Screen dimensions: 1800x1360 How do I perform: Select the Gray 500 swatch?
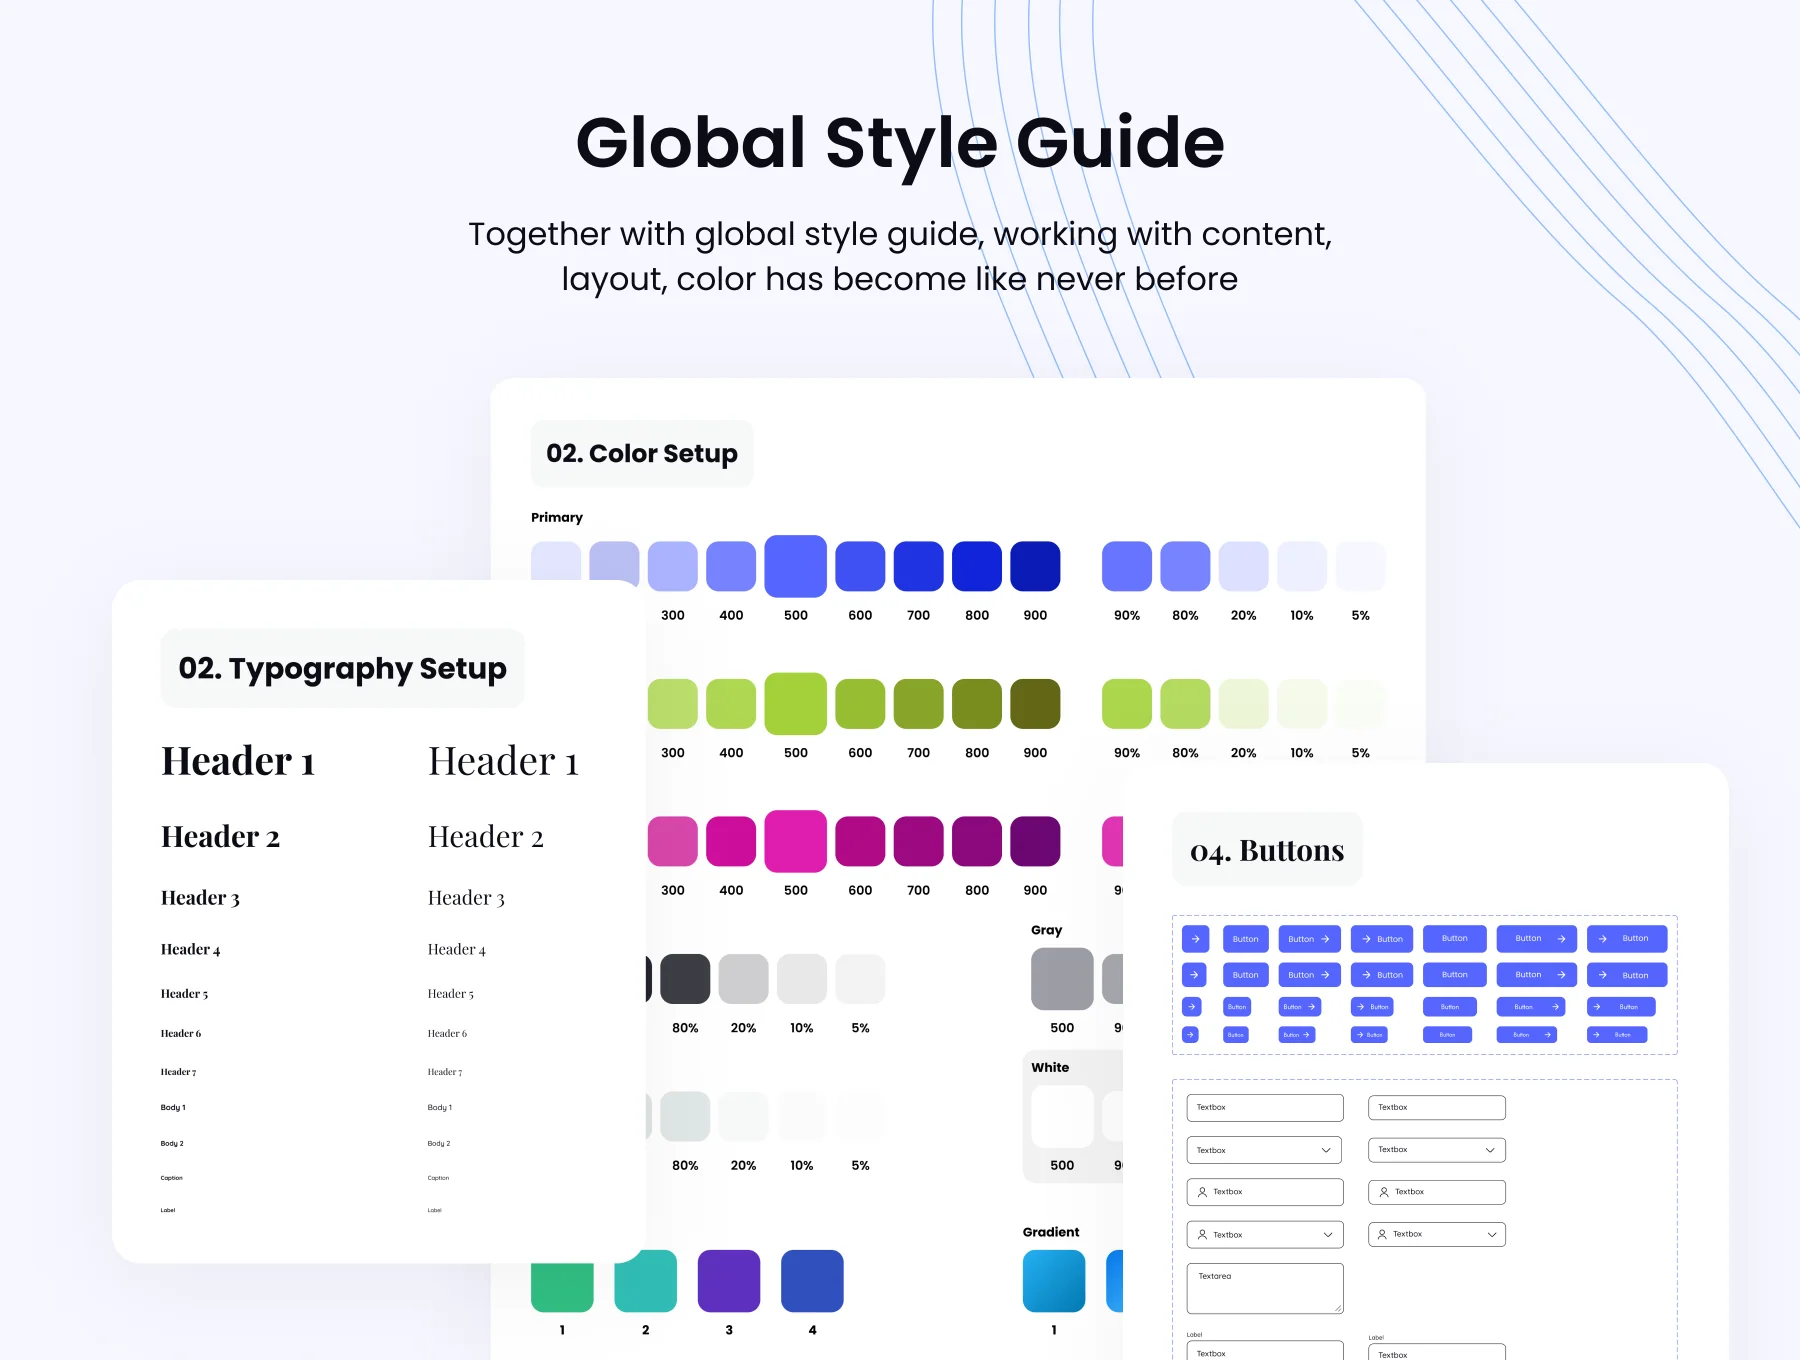1062,979
